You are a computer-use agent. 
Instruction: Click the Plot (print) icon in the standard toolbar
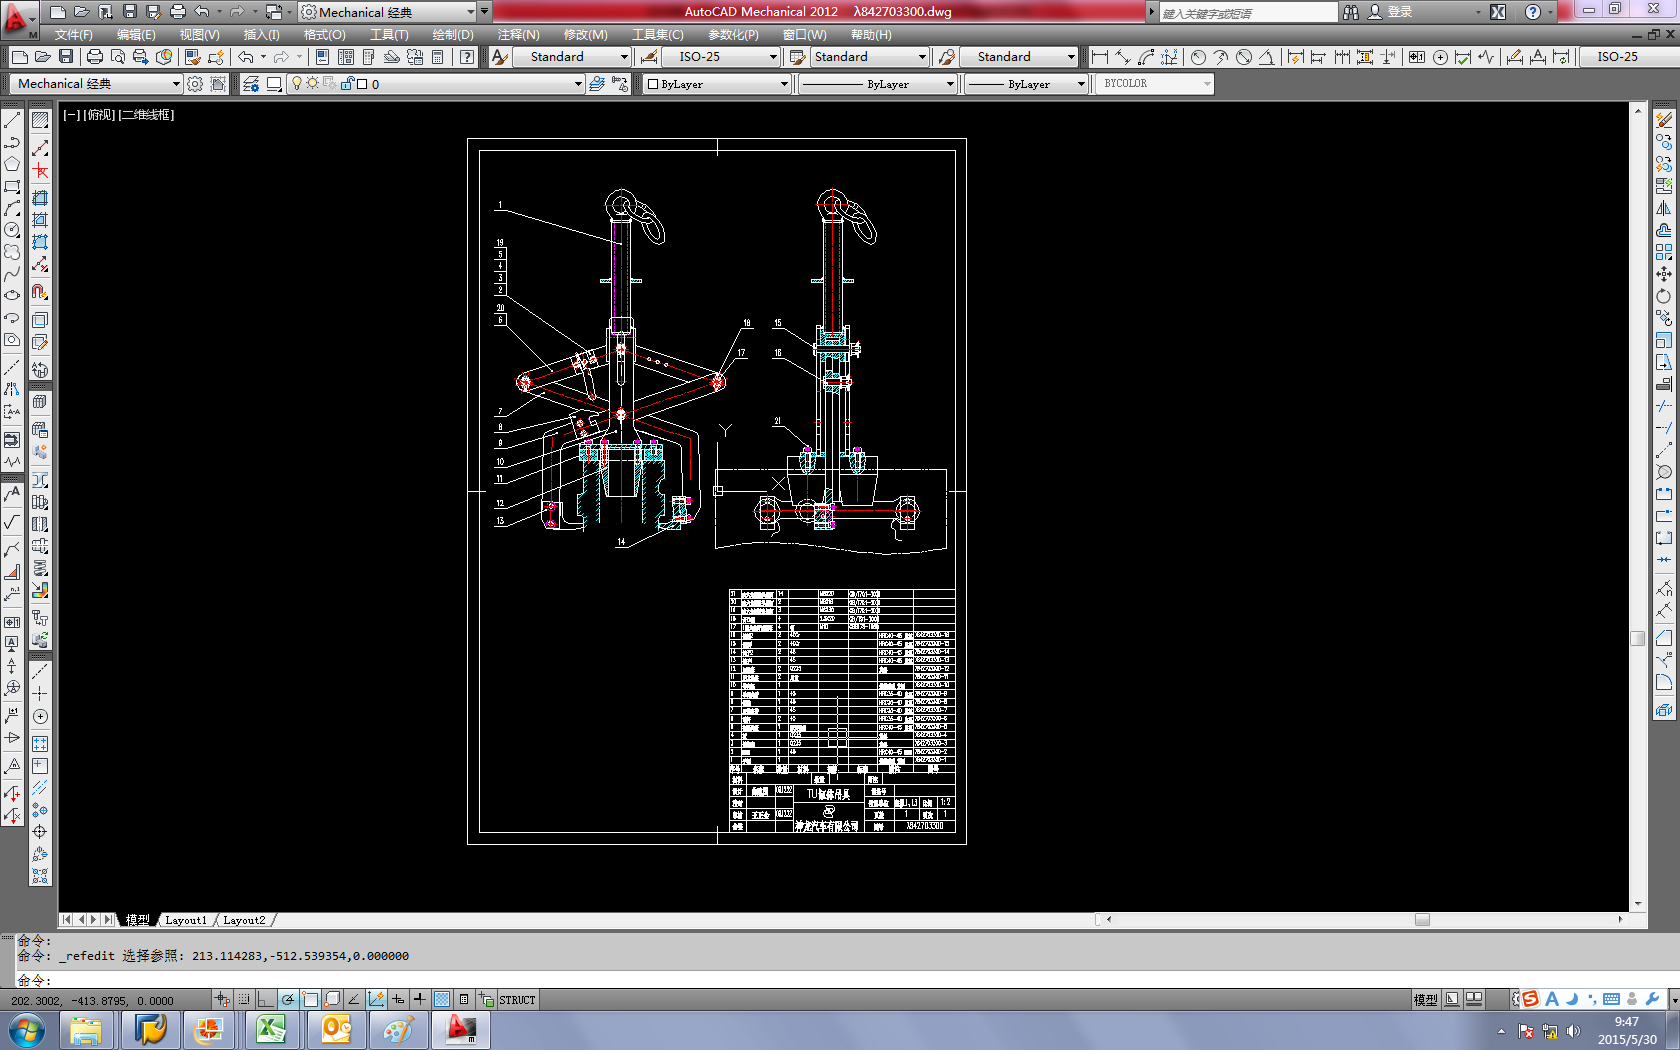click(x=94, y=57)
